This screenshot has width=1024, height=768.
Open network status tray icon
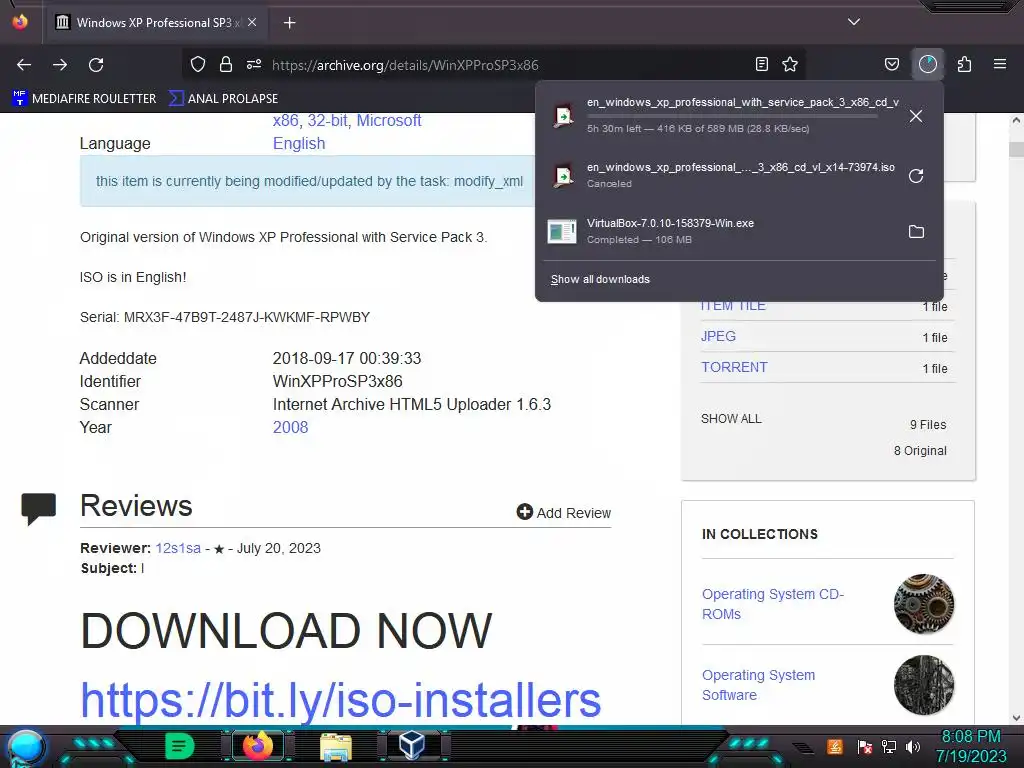[889, 747]
